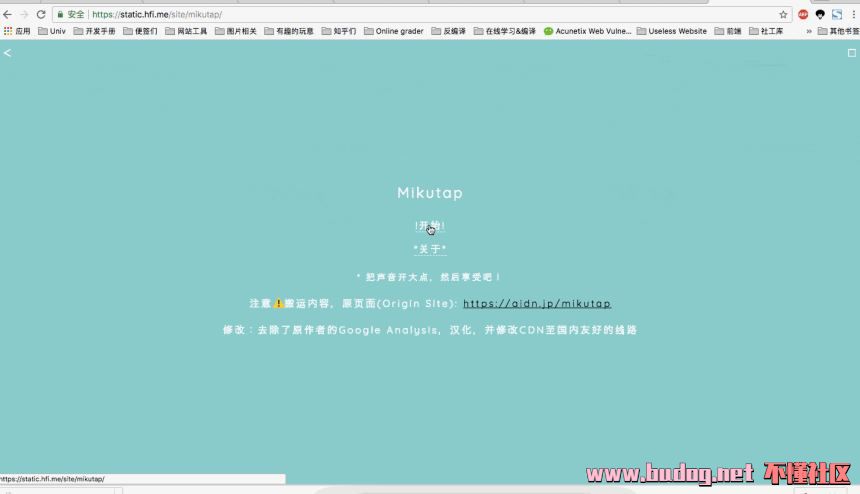Click the *关于* about link
Viewport: 860px width, 494px height.
[430, 249]
